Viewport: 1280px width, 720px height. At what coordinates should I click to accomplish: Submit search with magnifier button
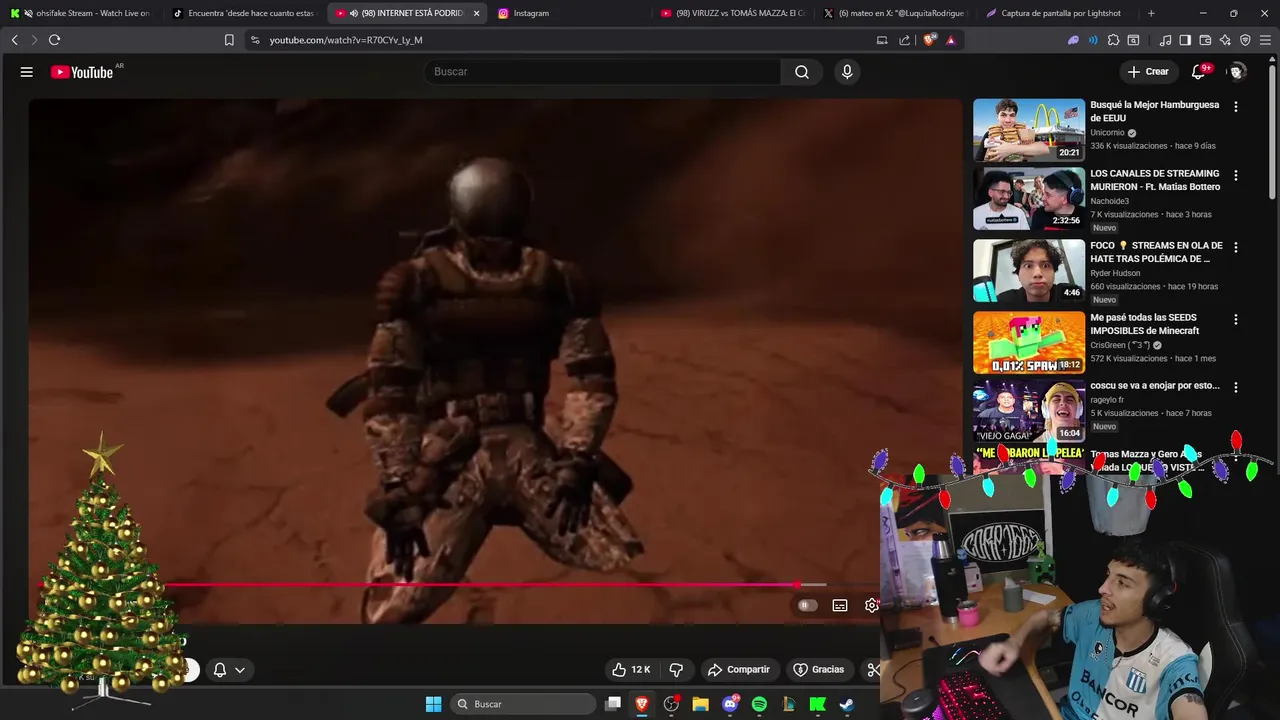click(802, 72)
